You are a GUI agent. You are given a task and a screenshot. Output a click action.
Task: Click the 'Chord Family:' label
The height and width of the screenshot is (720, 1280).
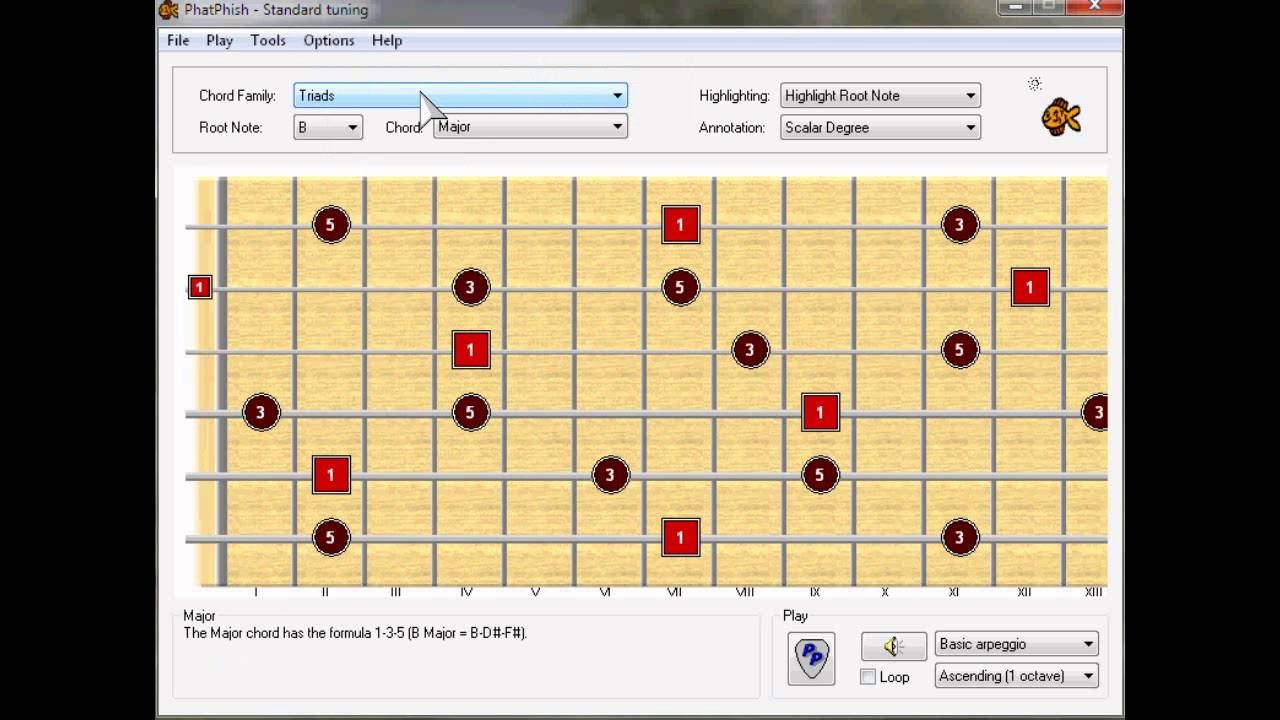[237, 96]
